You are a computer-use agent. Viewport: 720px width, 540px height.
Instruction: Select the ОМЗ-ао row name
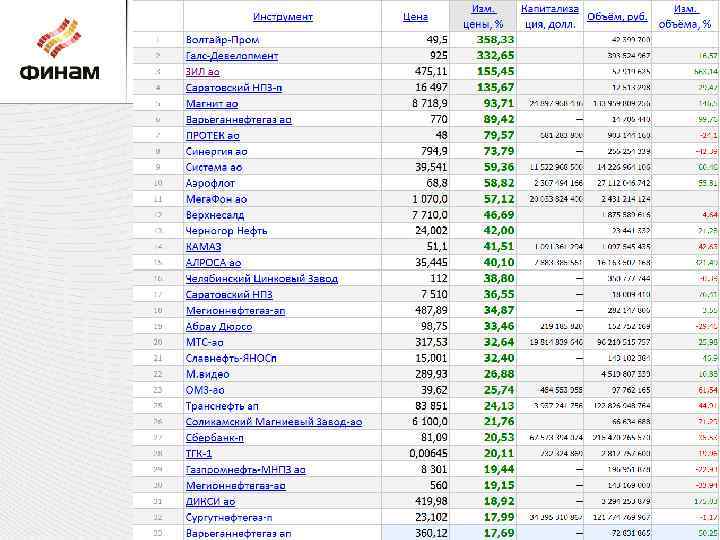point(205,390)
